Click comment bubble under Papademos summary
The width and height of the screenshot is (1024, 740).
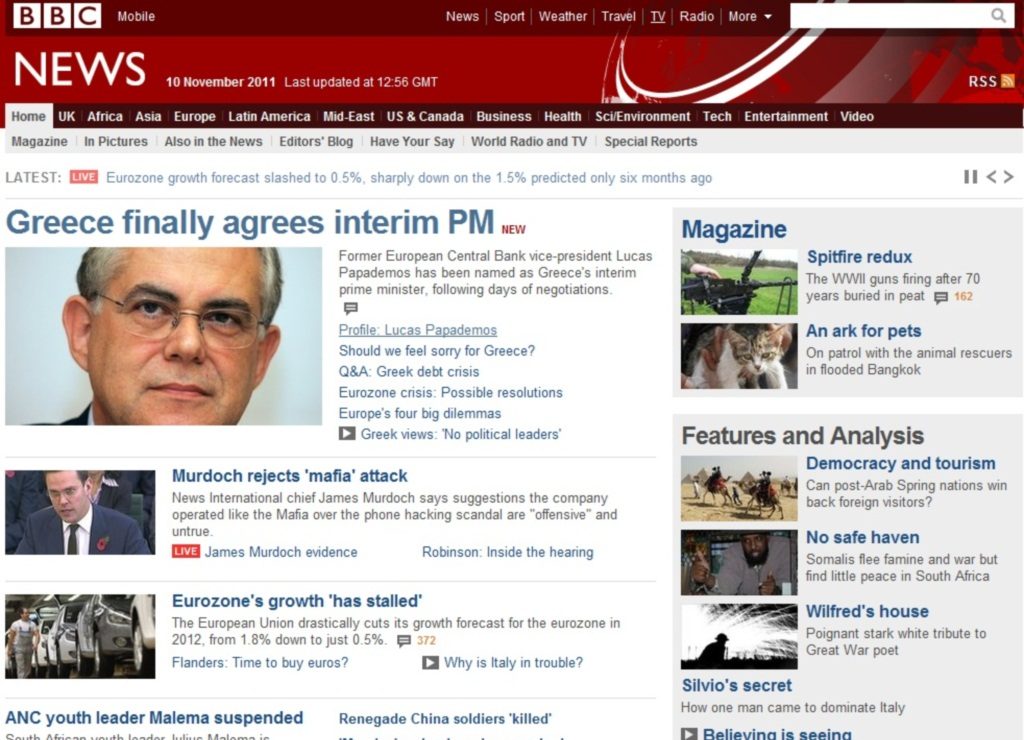click(x=351, y=308)
